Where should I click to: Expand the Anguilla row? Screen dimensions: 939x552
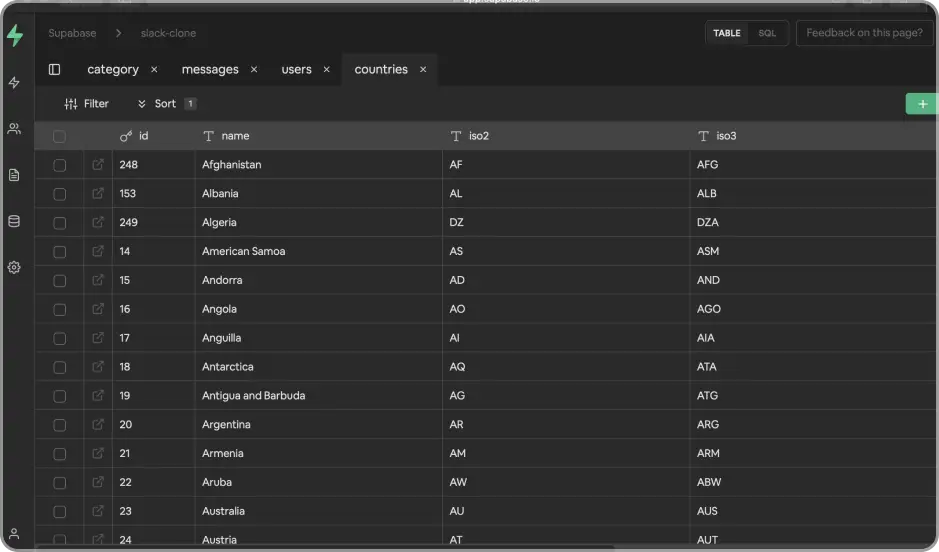98,338
